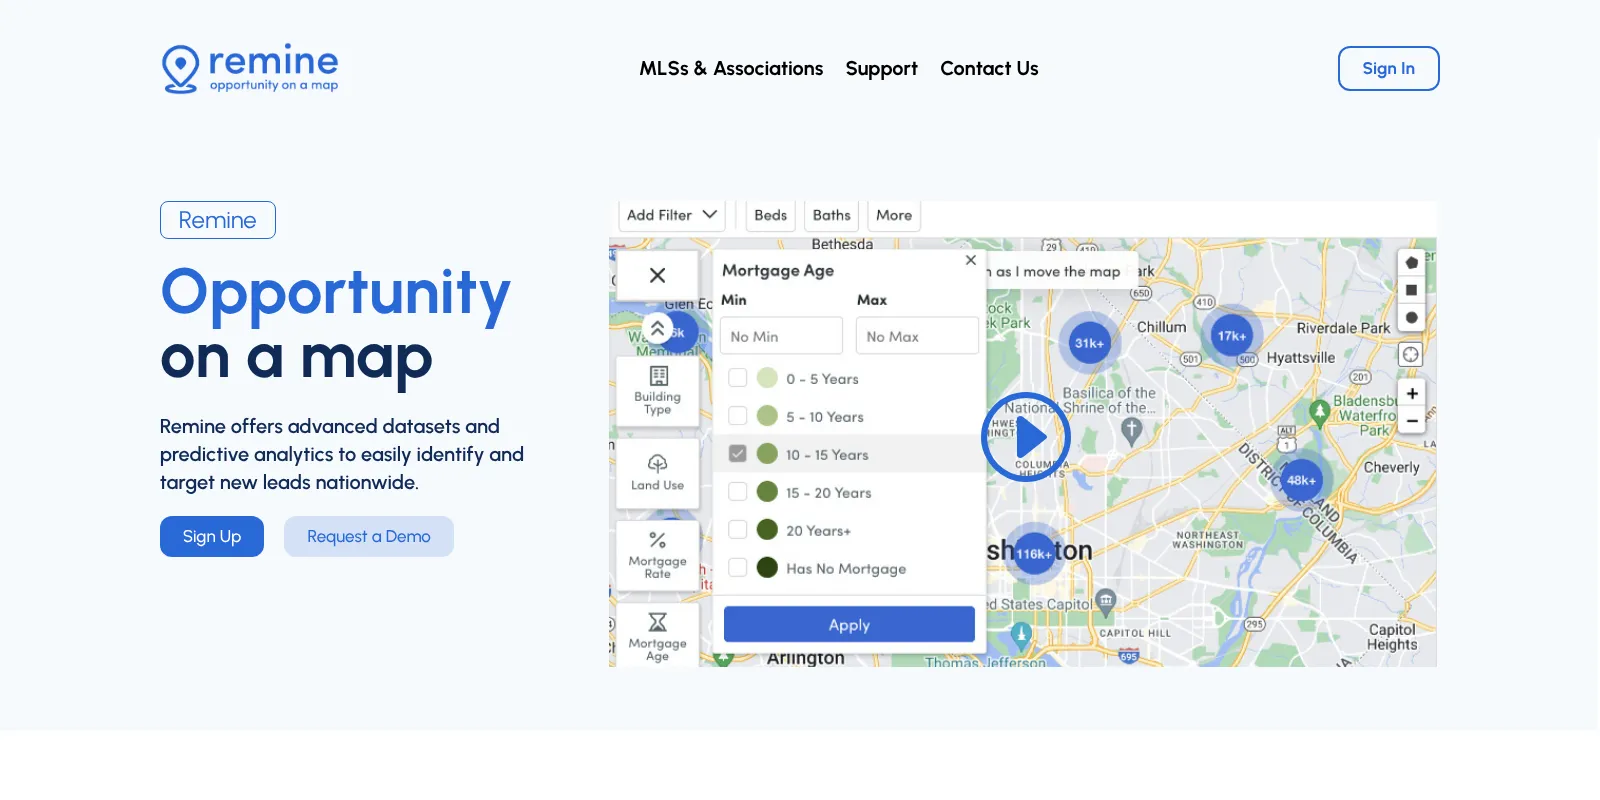Click the locate me target icon

point(1410,354)
